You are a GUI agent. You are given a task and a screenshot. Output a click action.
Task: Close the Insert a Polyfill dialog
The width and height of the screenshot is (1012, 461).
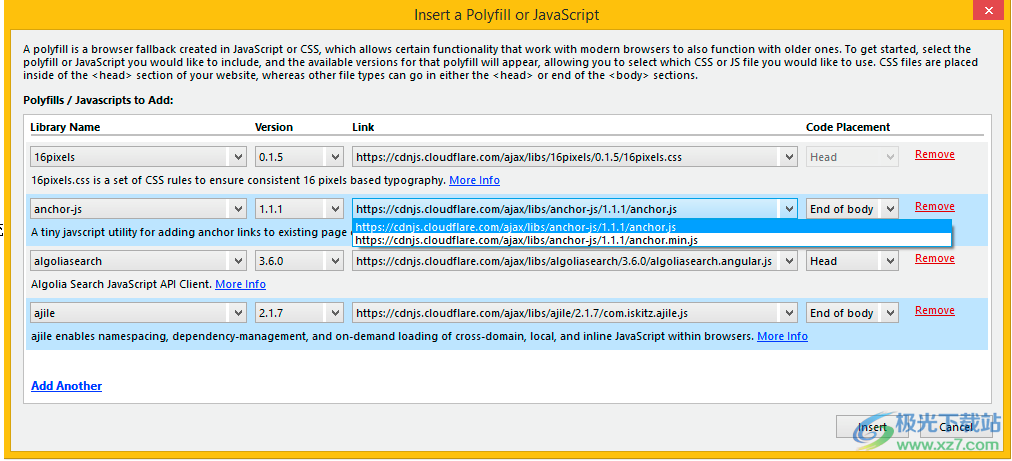coord(987,12)
